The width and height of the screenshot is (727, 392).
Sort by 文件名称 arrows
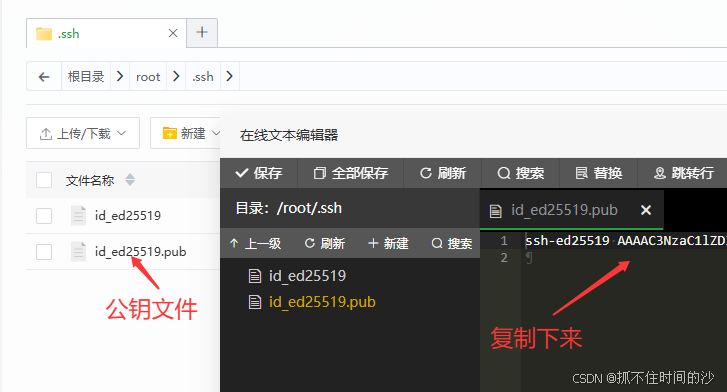(x=130, y=180)
